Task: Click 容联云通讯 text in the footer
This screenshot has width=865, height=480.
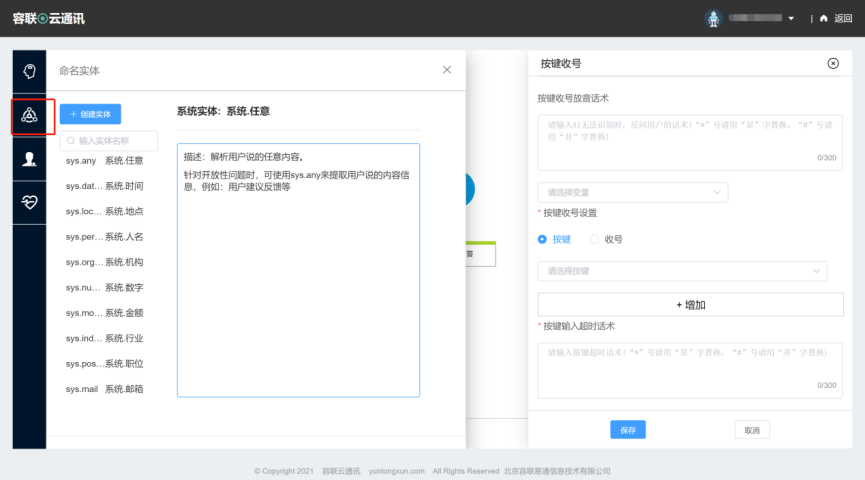Action: [341, 471]
